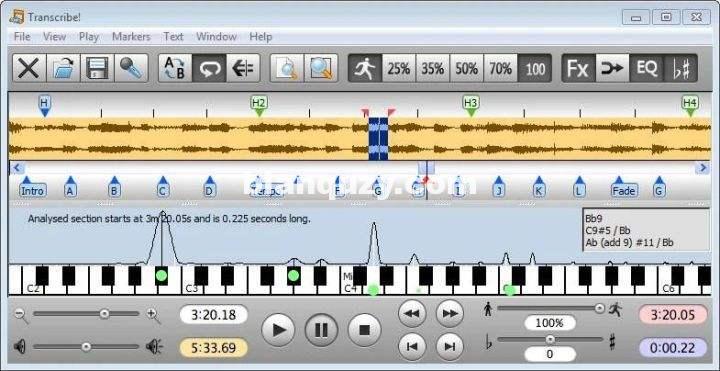720x371 pixels.
Task: Open the Fx effects window
Action: point(579,68)
